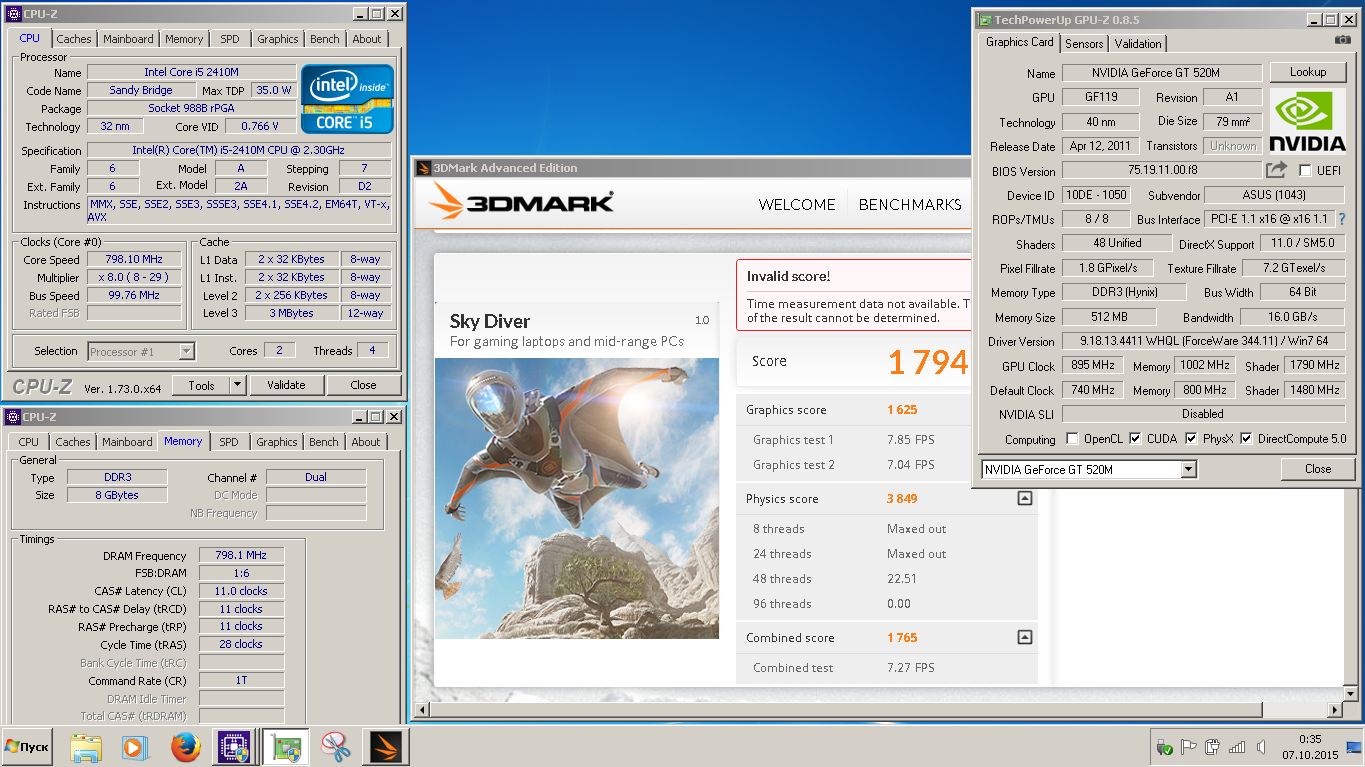1365x767 pixels.
Task: Open Snipping Tool from taskbar
Action: pos(336,747)
